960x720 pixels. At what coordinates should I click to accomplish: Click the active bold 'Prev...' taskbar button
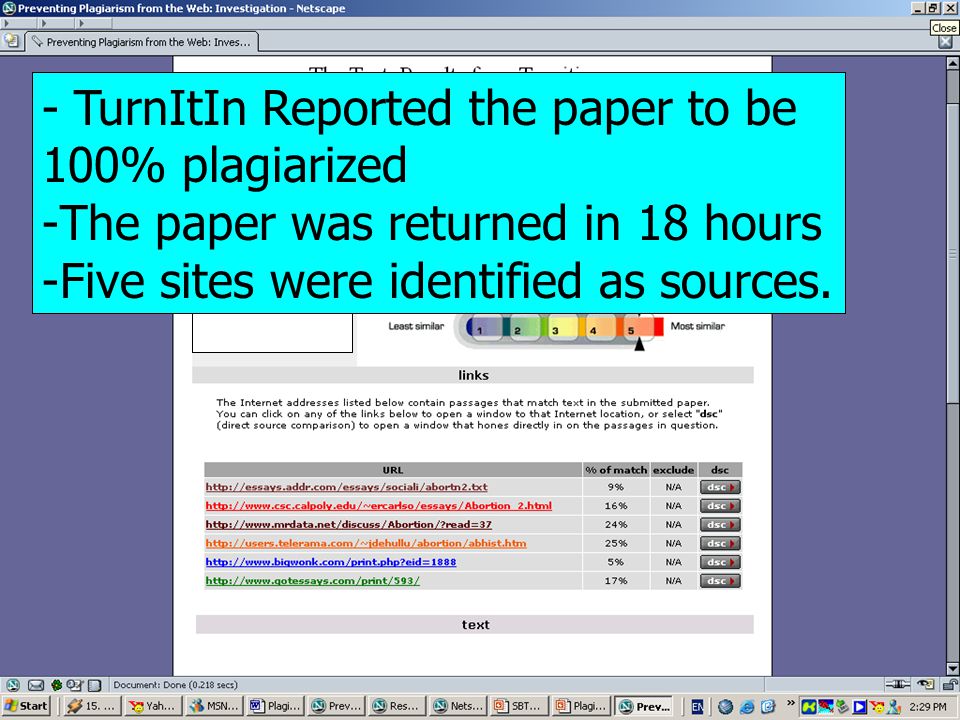643,706
